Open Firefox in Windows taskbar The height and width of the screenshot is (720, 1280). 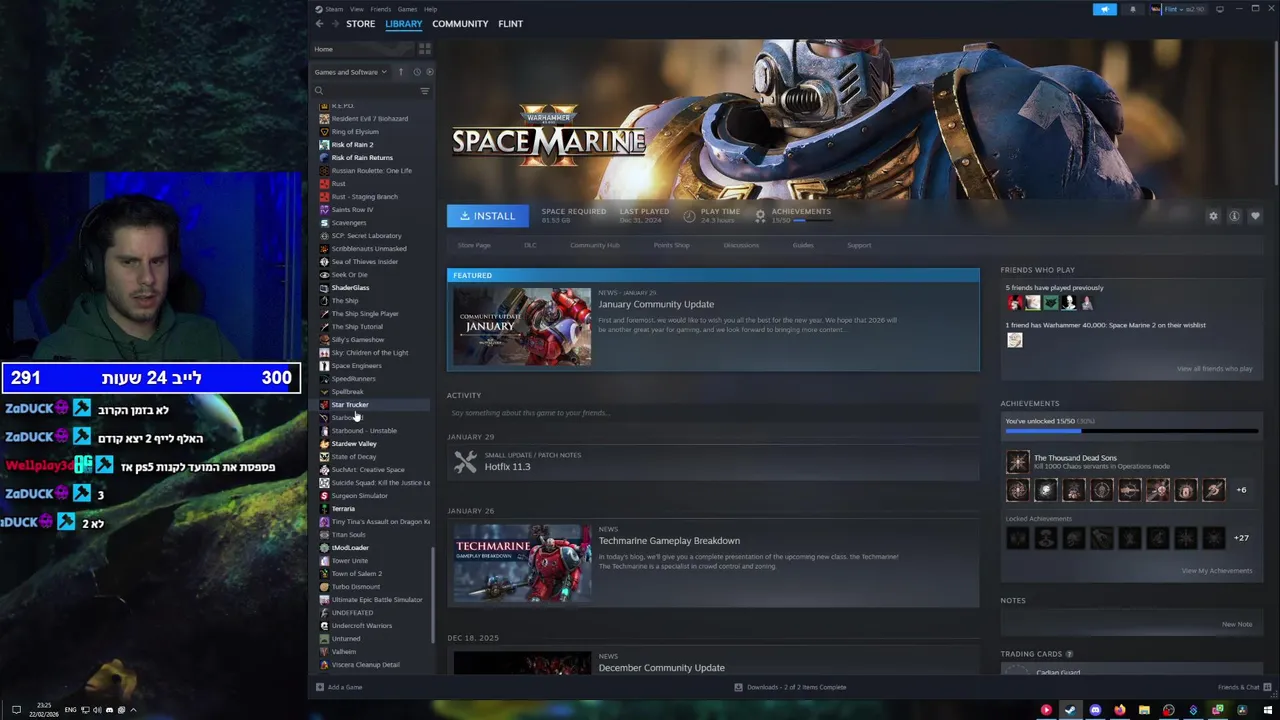pyautogui.click(x=1119, y=710)
